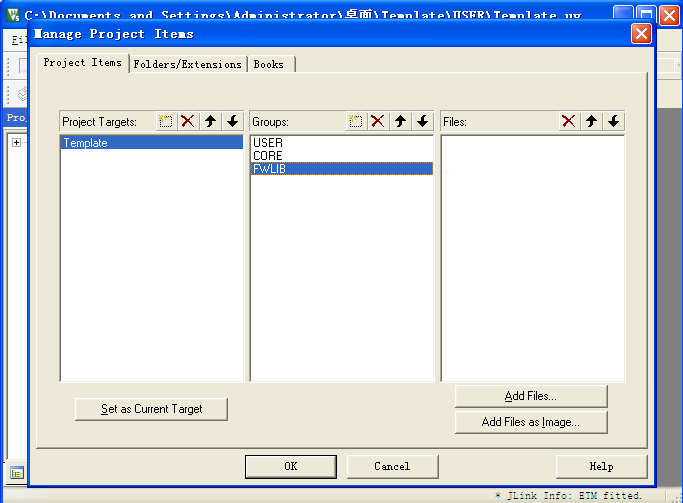This screenshot has height=503, width=683.
Task: Click the project panel tab icon at bottom-left
Action: point(17,473)
